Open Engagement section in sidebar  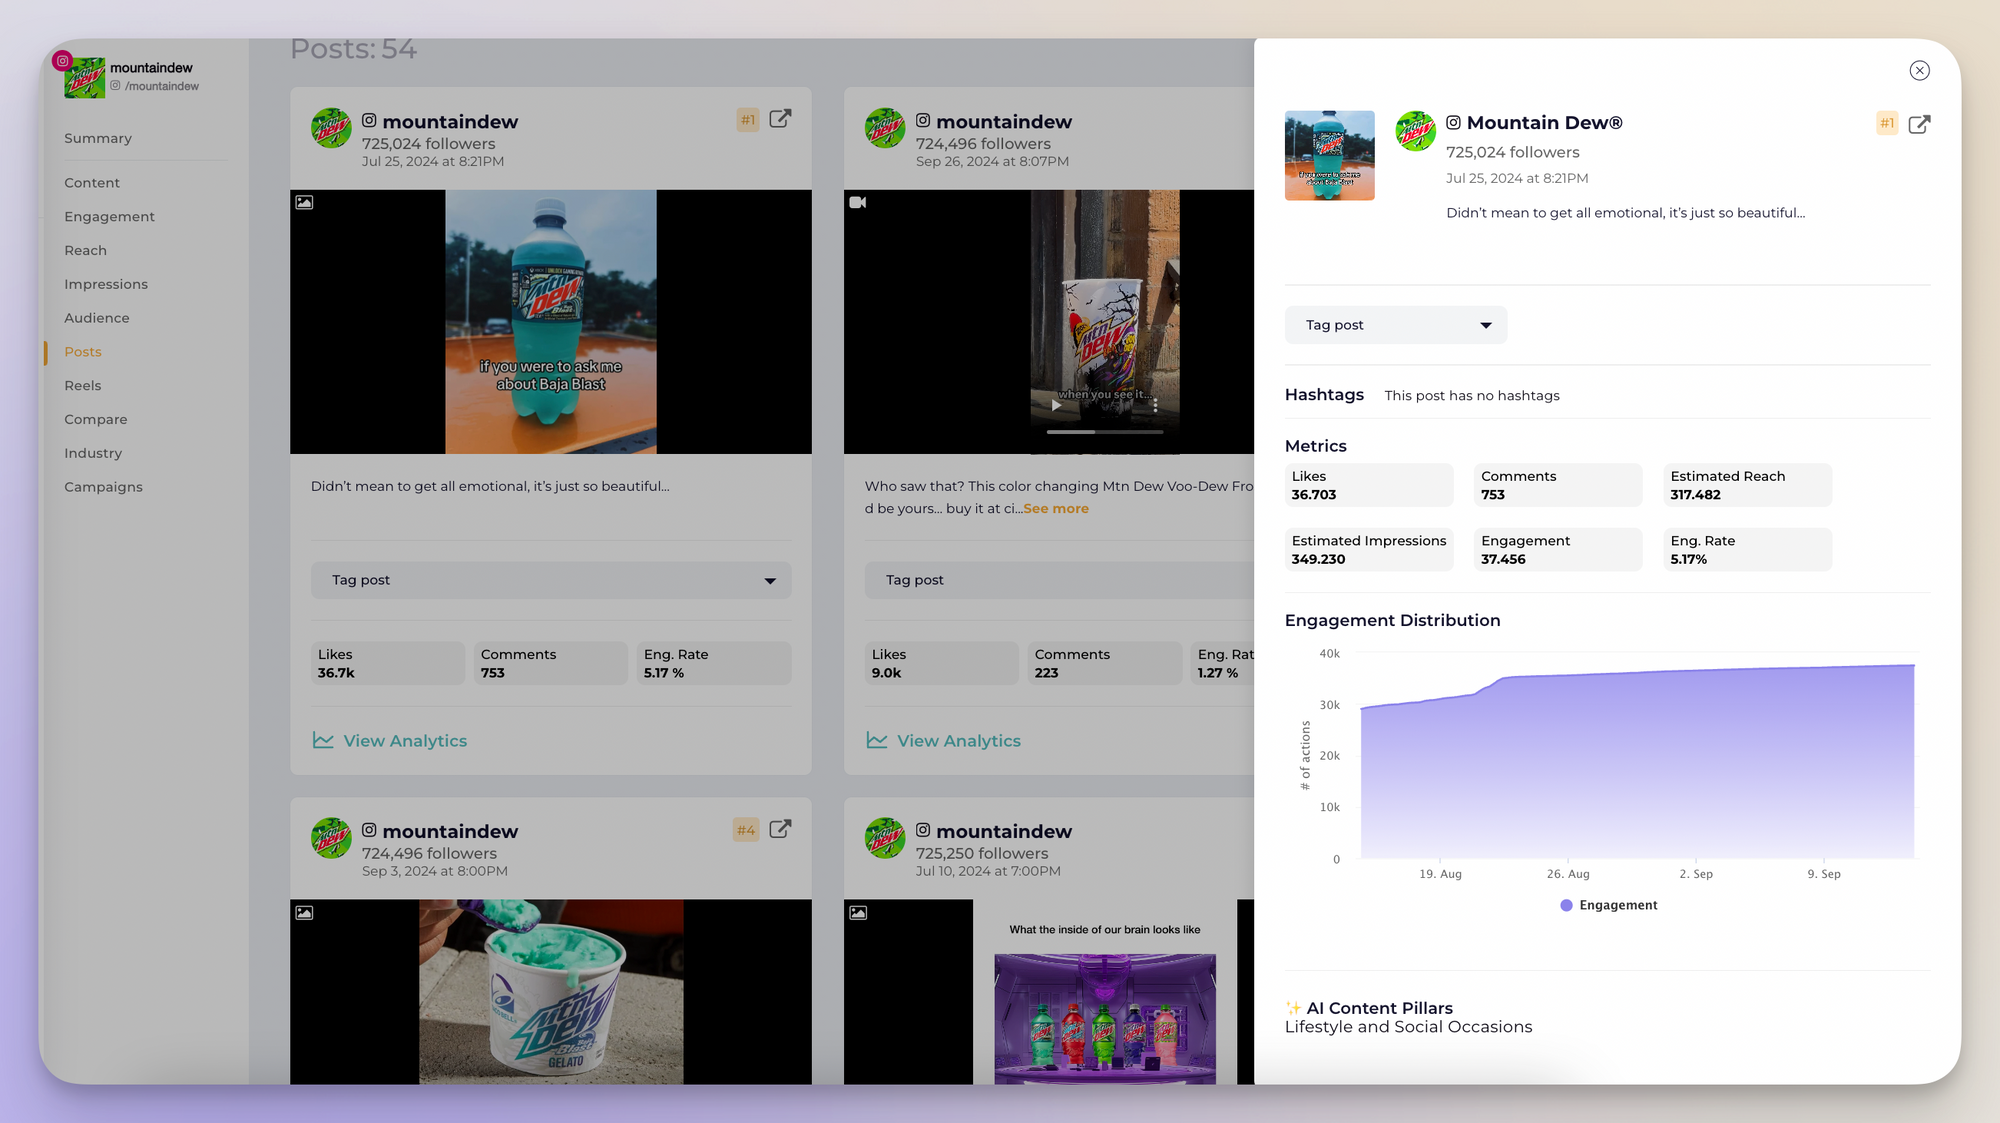109,217
